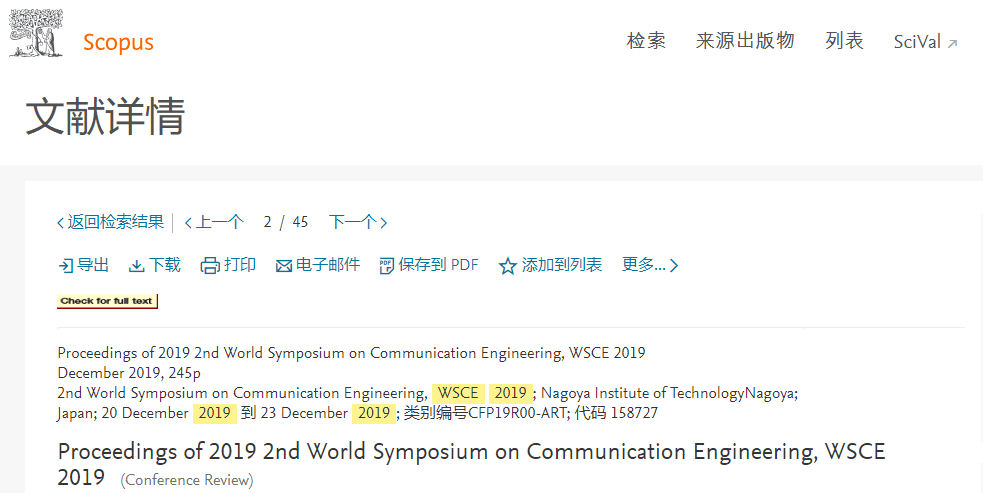Expand the 更多... options menu
Image resolution: width=983 pixels, height=493 pixels.
(649, 265)
